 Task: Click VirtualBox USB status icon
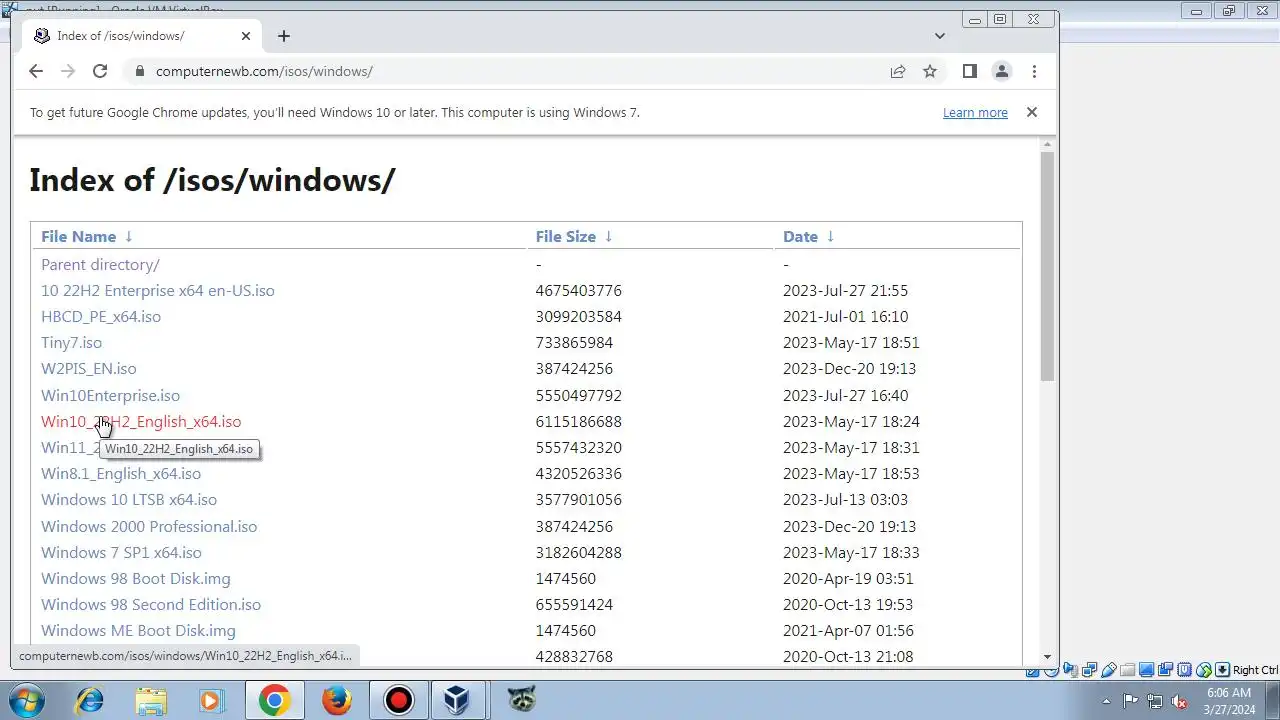1108,670
